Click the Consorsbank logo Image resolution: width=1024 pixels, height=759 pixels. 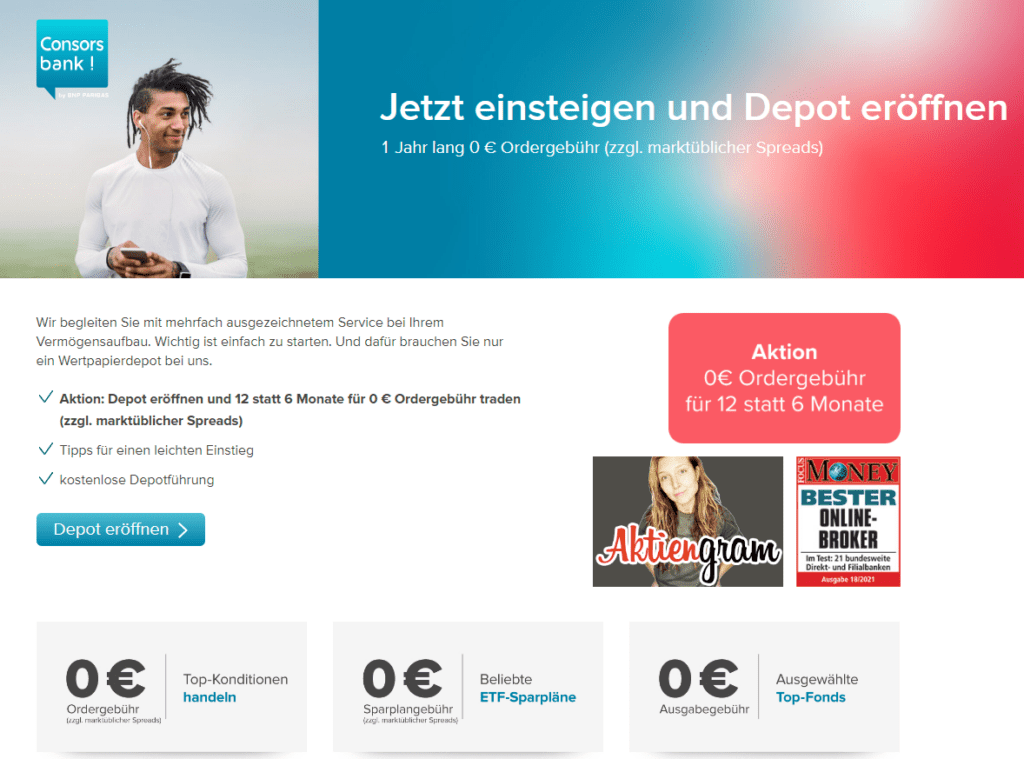(x=72, y=59)
